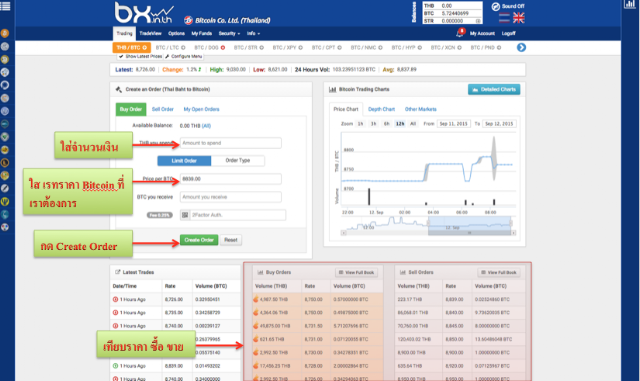Open the top-left hamburger menu icon
The width and height of the screenshot is (640, 381).
point(5,6)
